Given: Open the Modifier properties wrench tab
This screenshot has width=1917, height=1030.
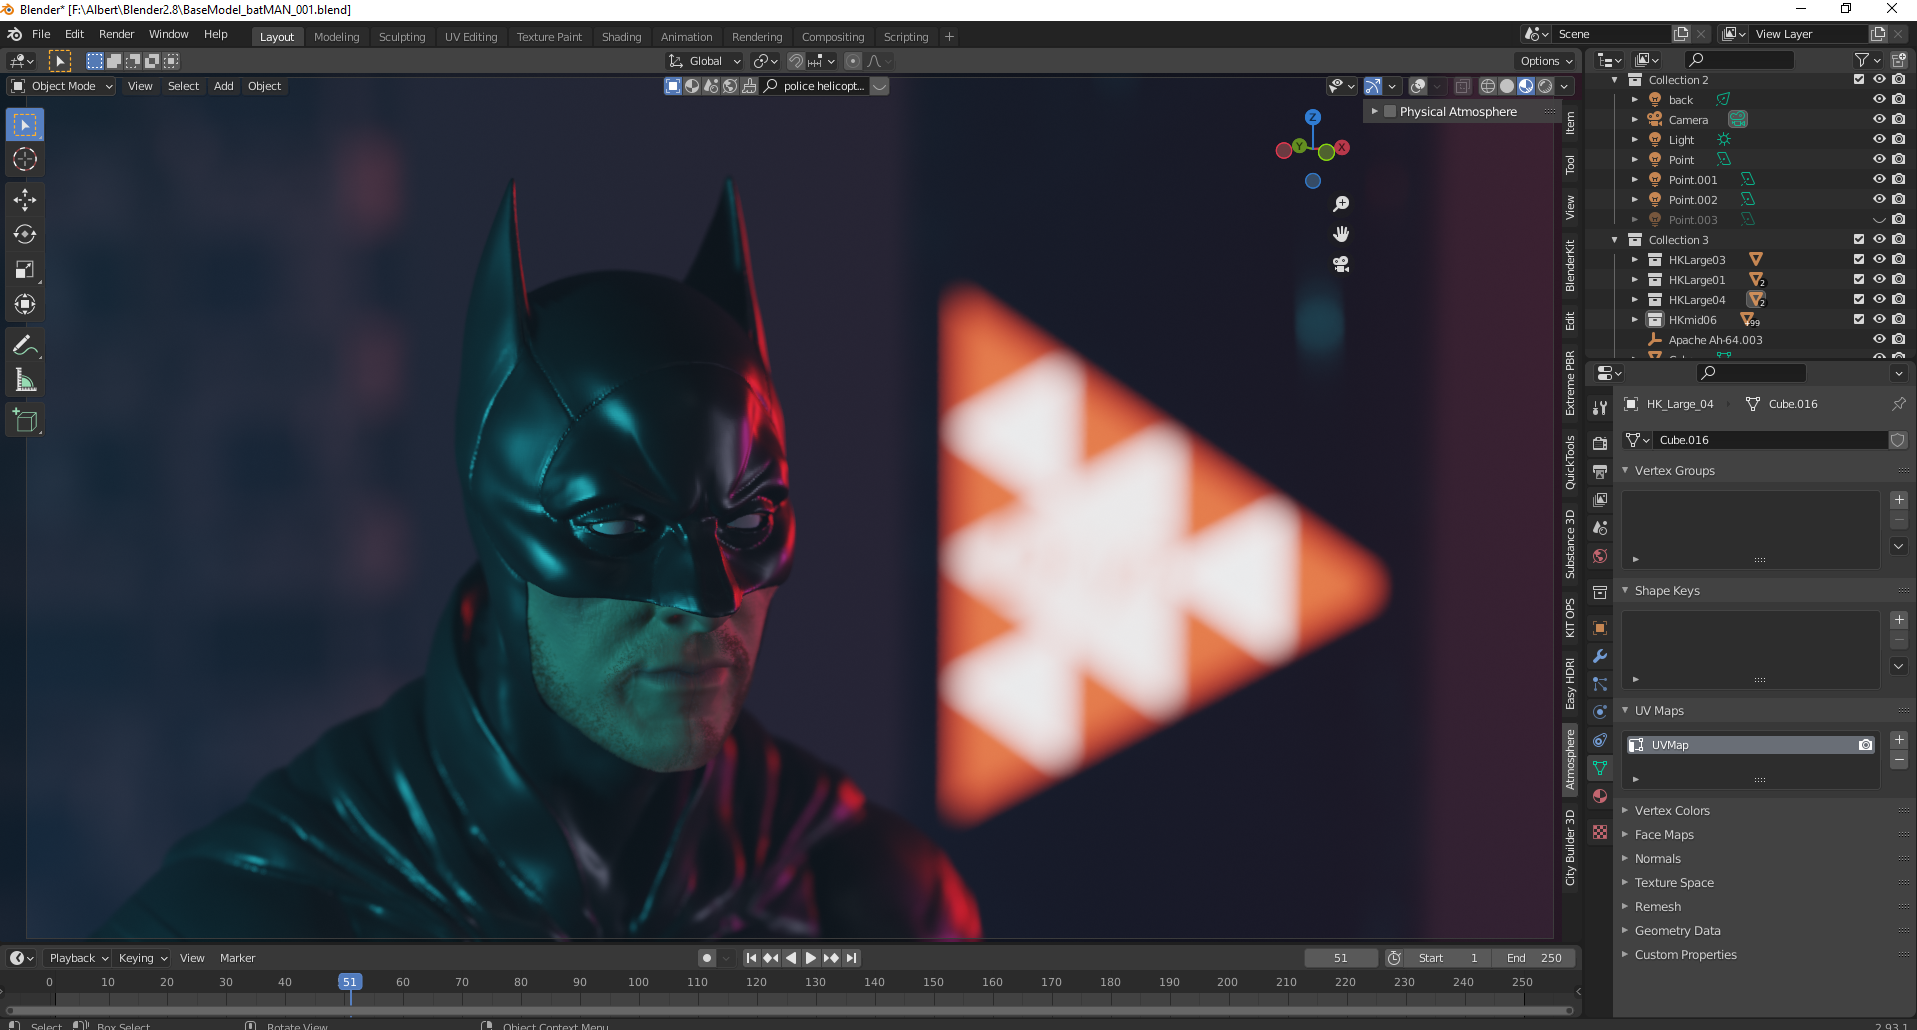Looking at the screenshot, I should pos(1600,656).
